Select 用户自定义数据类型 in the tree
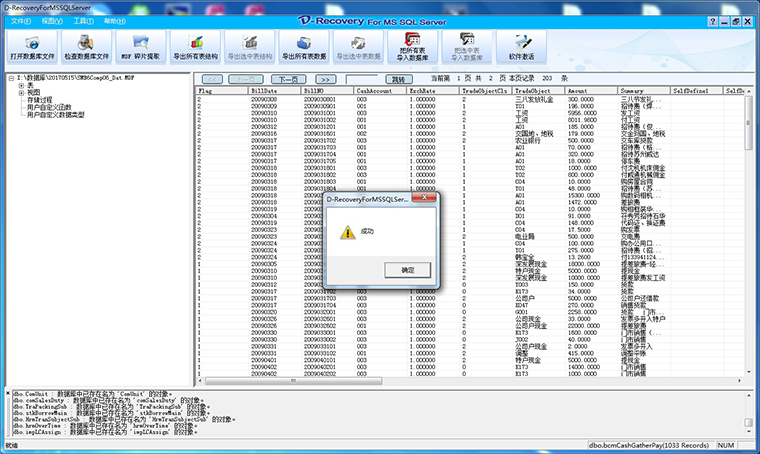760x454 pixels. (x=56, y=115)
